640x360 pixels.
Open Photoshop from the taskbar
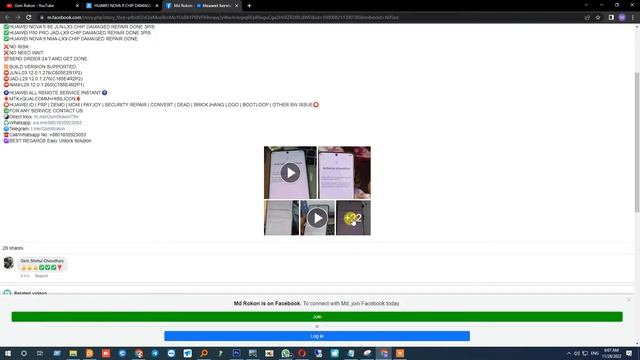(x=236, y=353)
